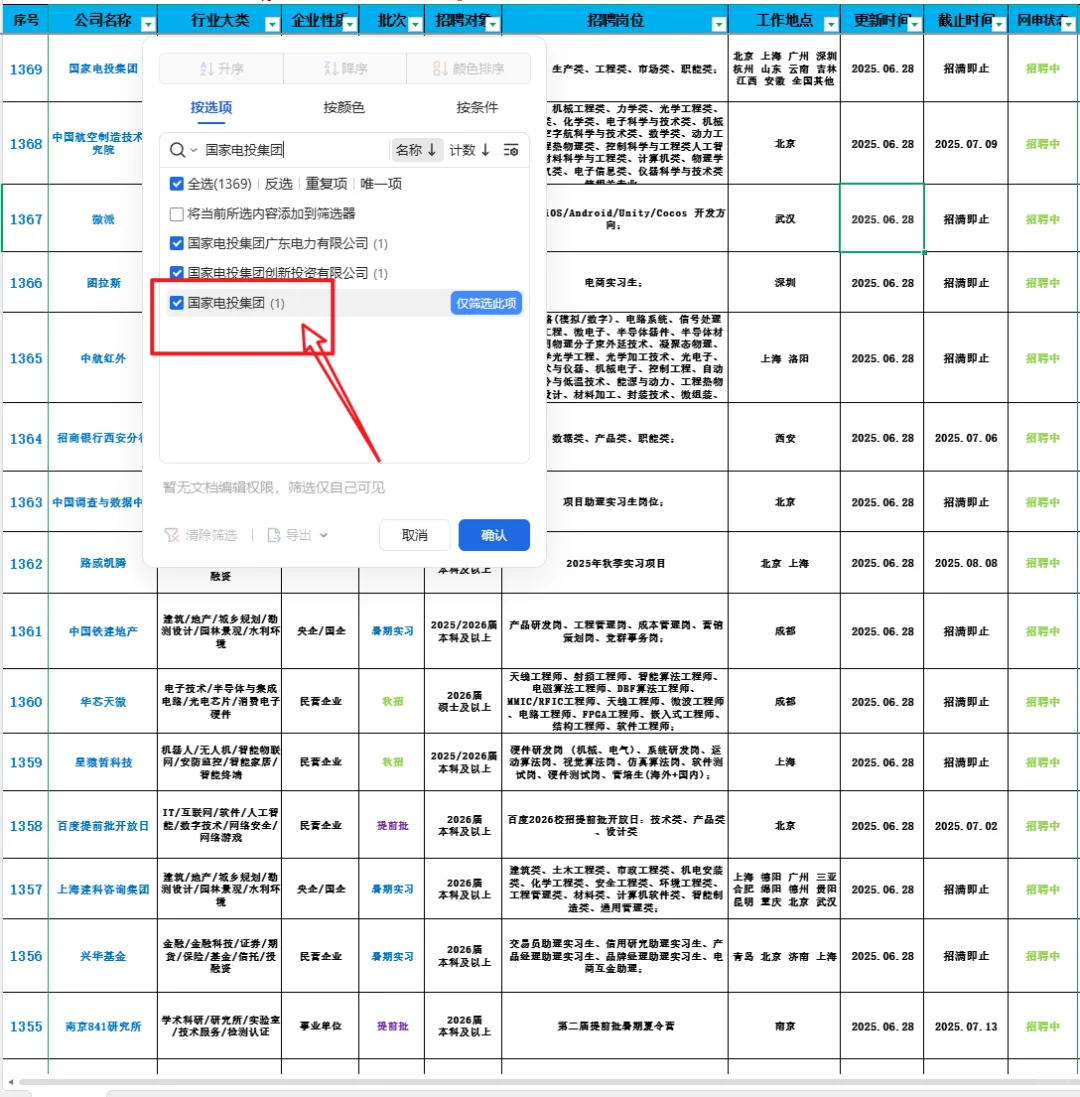Screen dimensions: 1080x1097
Task: Click company cell 兴华基金
Action: pyautogui.click(x=103, y=956)
